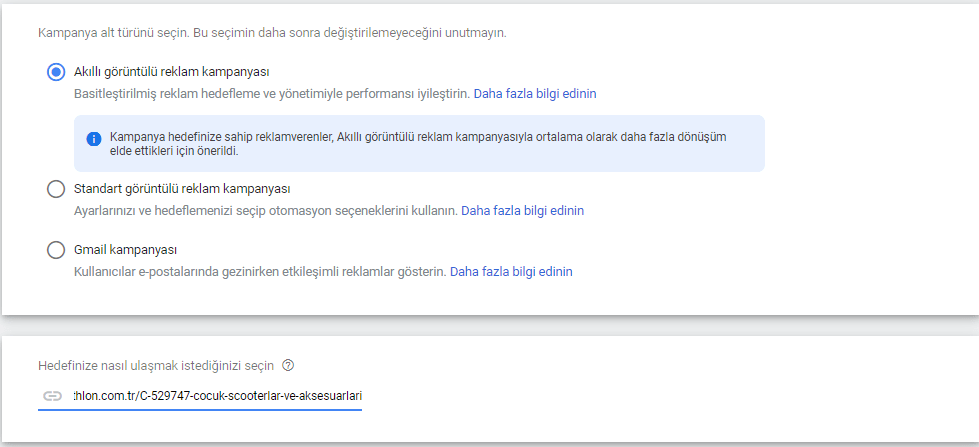979x447 pixels.
Task: Click the 'Gmail kampanyası' label text
Action: (x=125, y=249)
